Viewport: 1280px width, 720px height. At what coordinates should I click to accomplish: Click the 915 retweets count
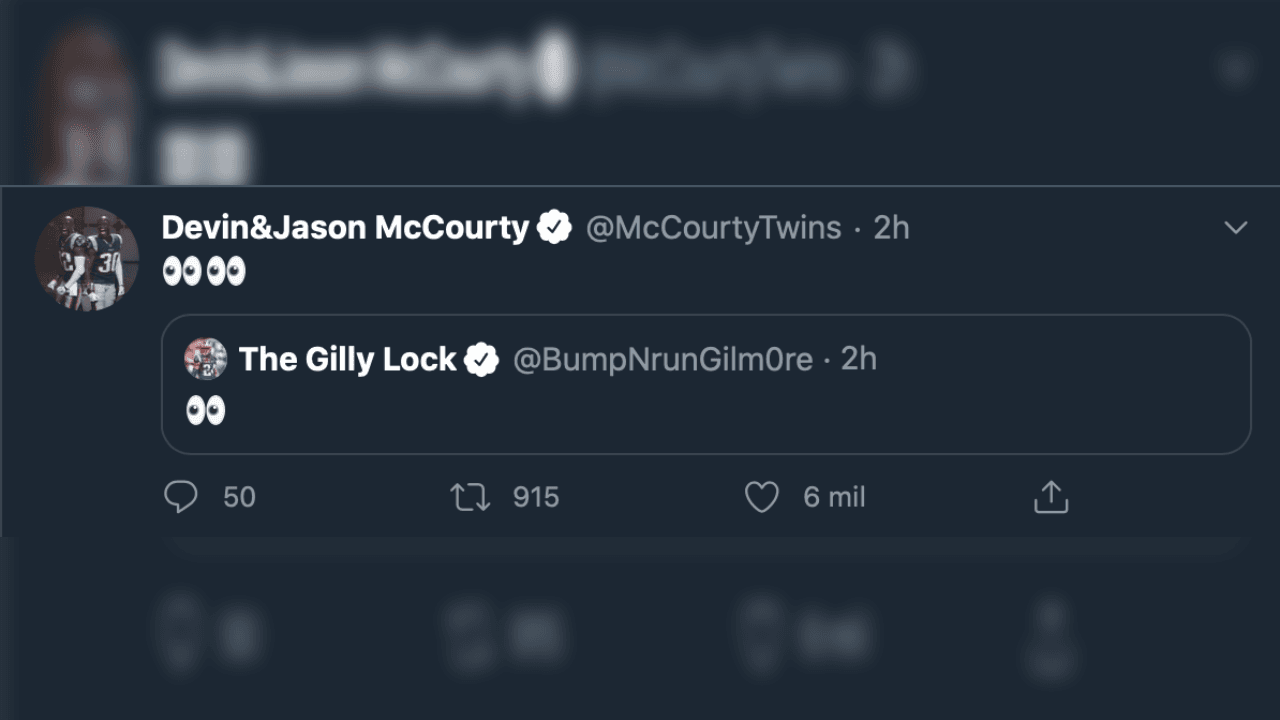(536, 497)
